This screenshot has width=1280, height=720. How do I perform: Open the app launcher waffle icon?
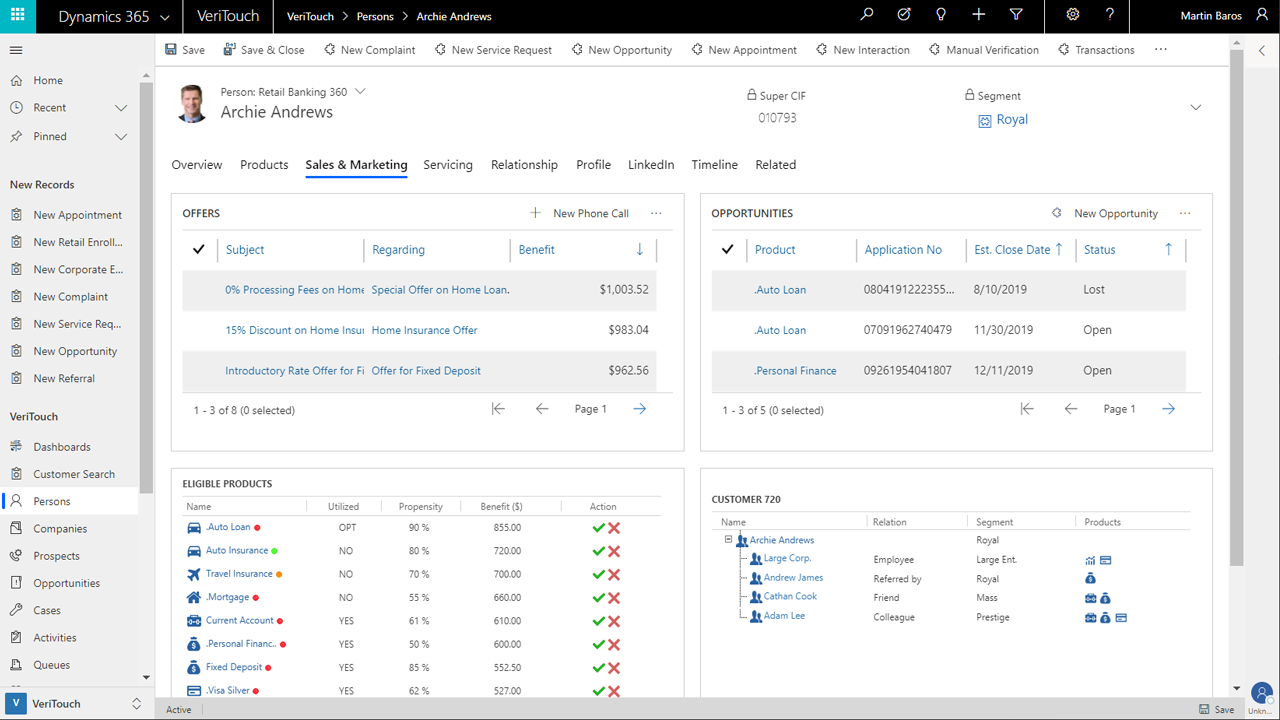[17, 16]
